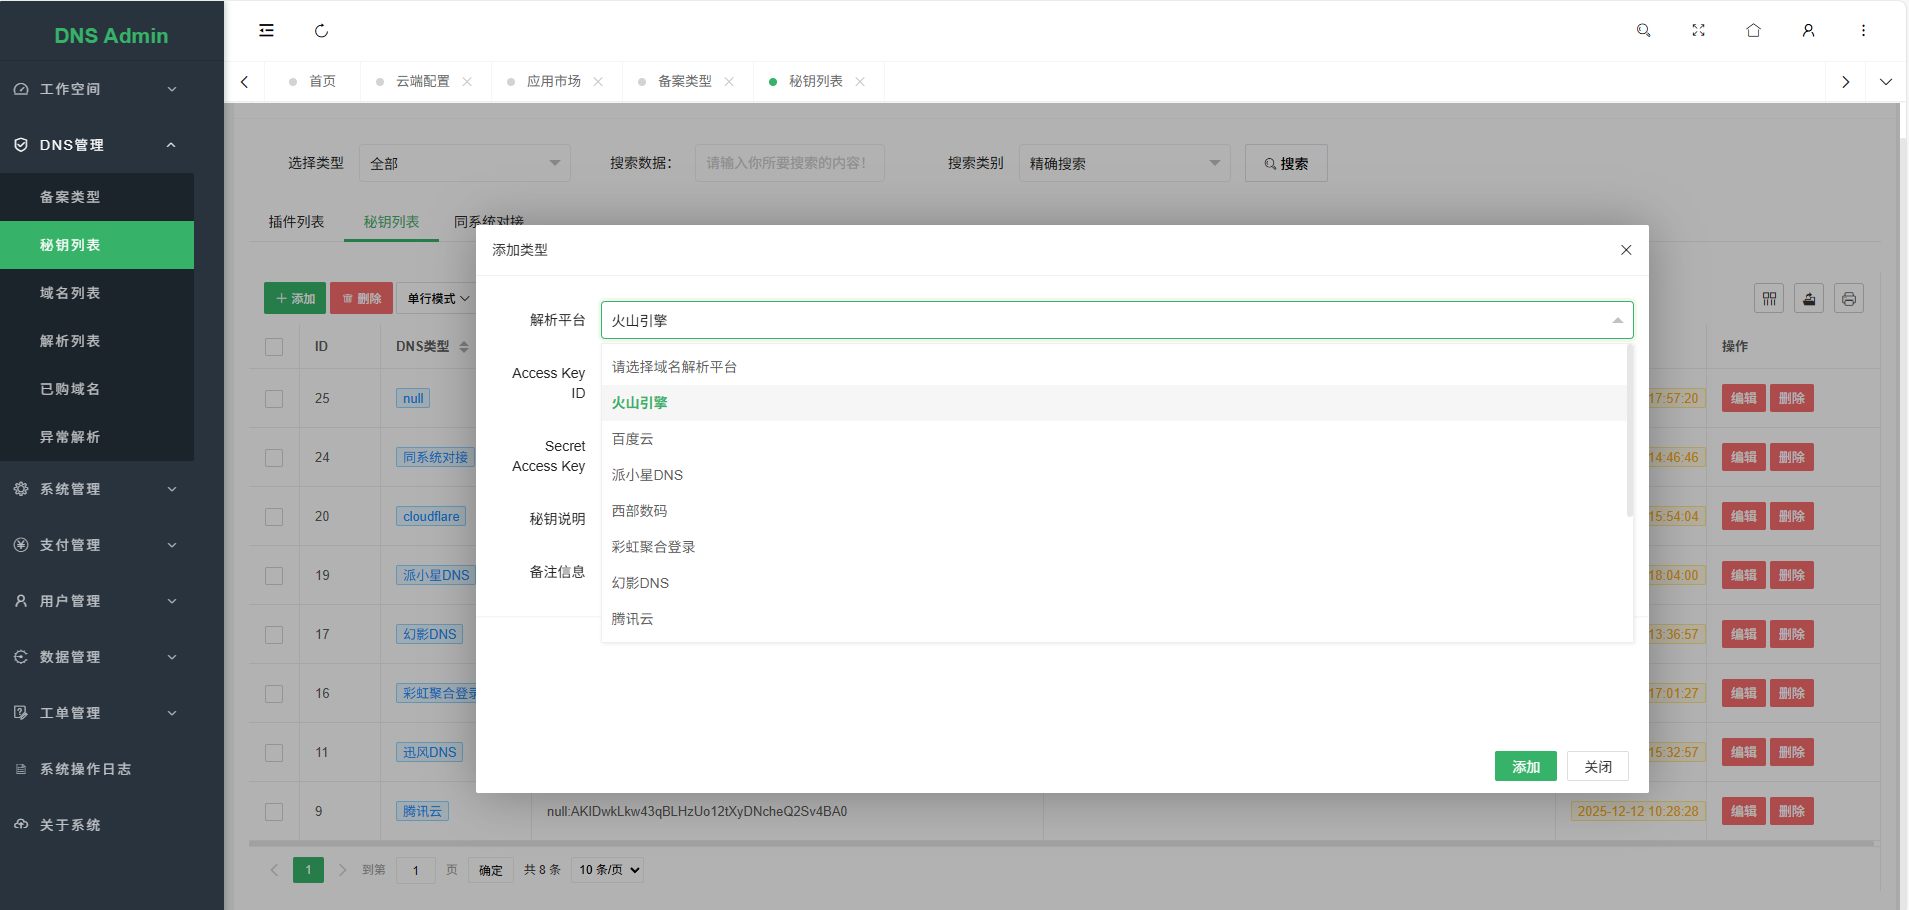The width and height of the screenshot is (1909, 910).
Task: Toggle the select-all checkbox in table header
Action: [x=274, y=347]
